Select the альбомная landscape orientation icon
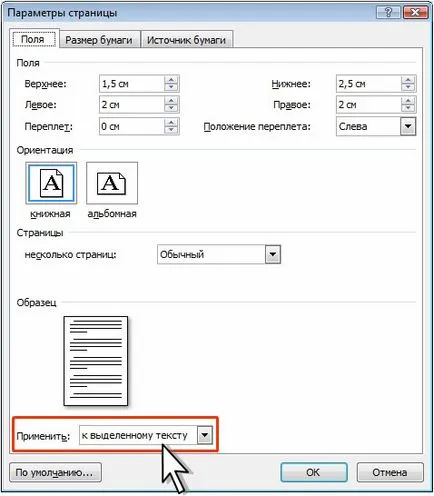Image resolution: width=434 pixels, height=496 pixels. pyautogui.click(x=112, y=183)
